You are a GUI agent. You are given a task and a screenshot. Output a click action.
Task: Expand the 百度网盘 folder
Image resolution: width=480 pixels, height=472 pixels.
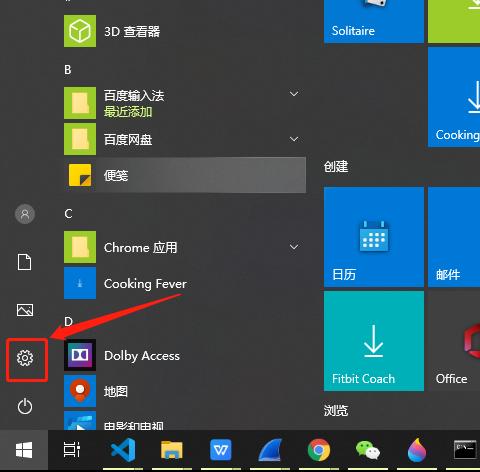[294, 139]
